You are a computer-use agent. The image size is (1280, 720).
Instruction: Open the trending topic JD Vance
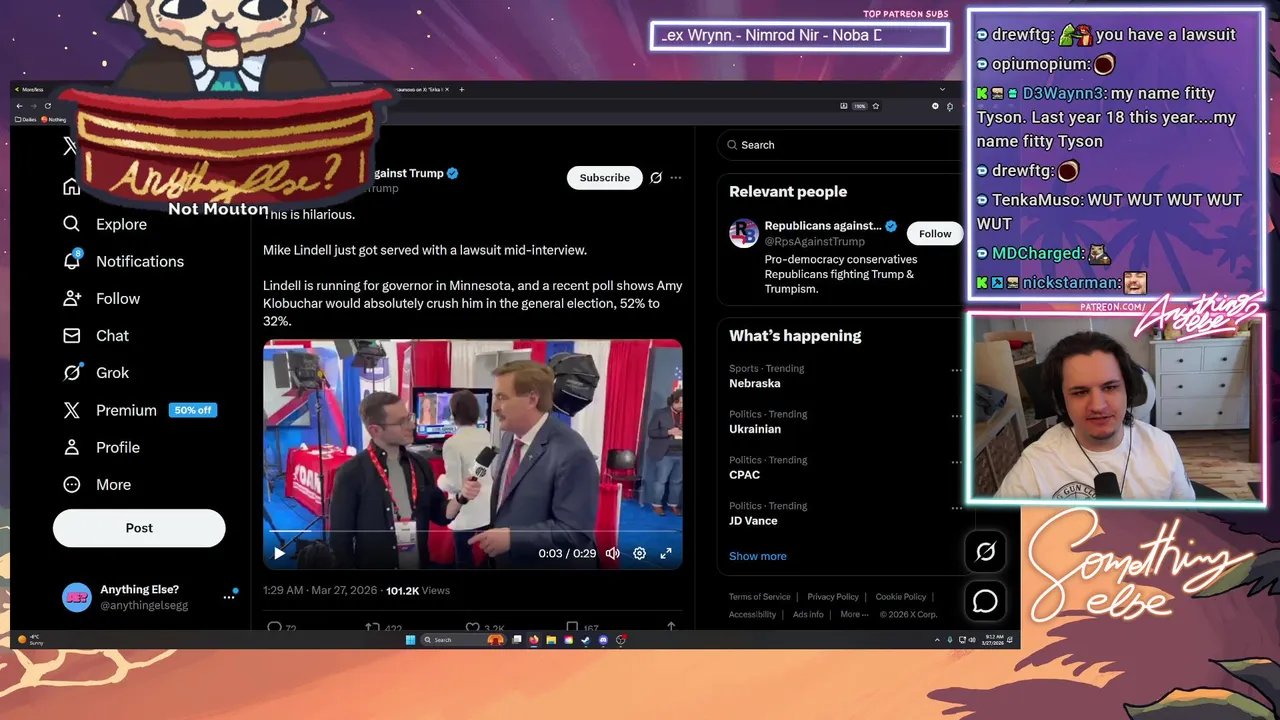753,521
